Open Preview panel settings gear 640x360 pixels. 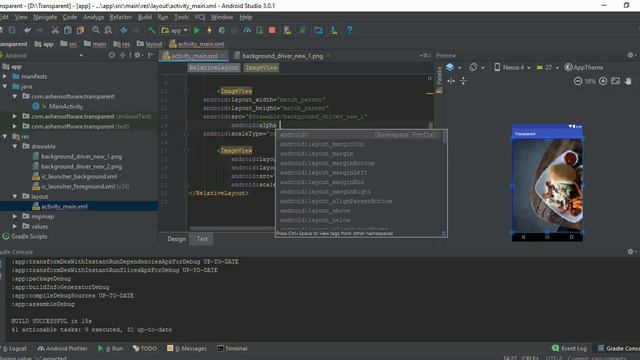tap(631, 55)
